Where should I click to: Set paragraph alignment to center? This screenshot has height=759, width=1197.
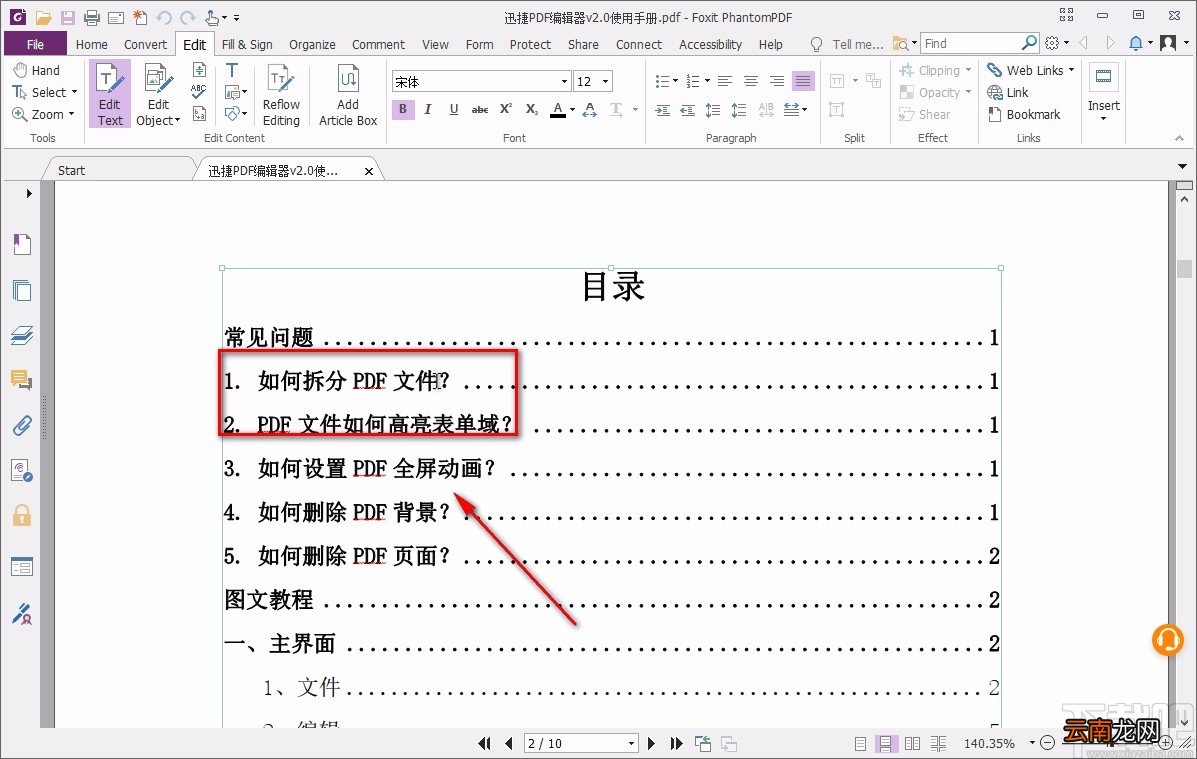[x=750, y=81]
